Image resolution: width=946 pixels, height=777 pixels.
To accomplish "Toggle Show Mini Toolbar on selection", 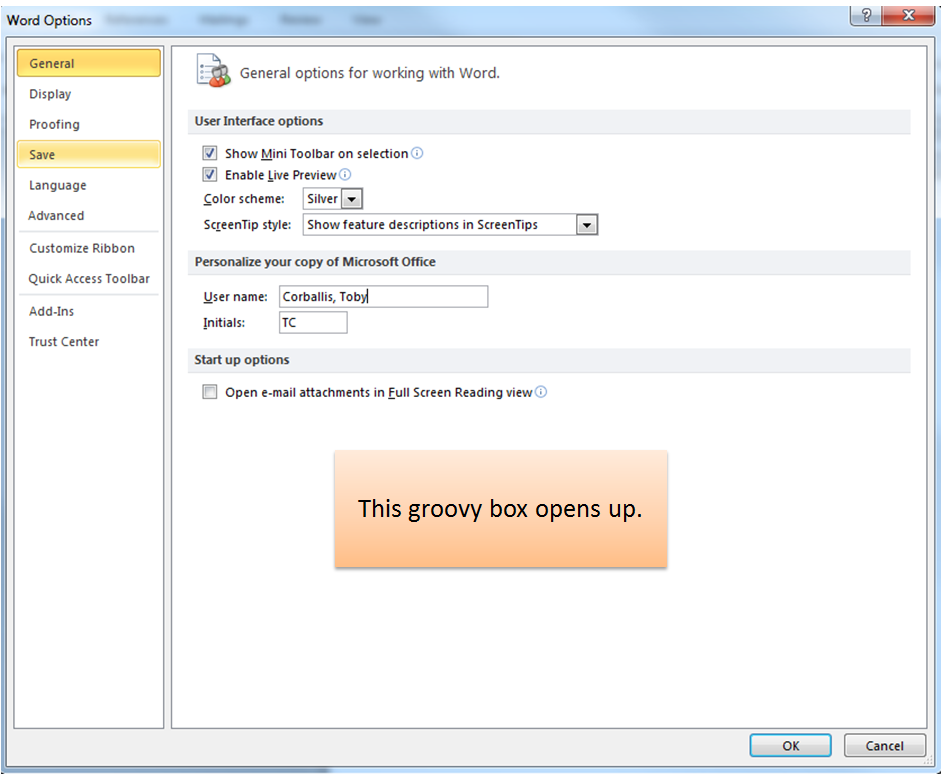I will pos(209,153).
